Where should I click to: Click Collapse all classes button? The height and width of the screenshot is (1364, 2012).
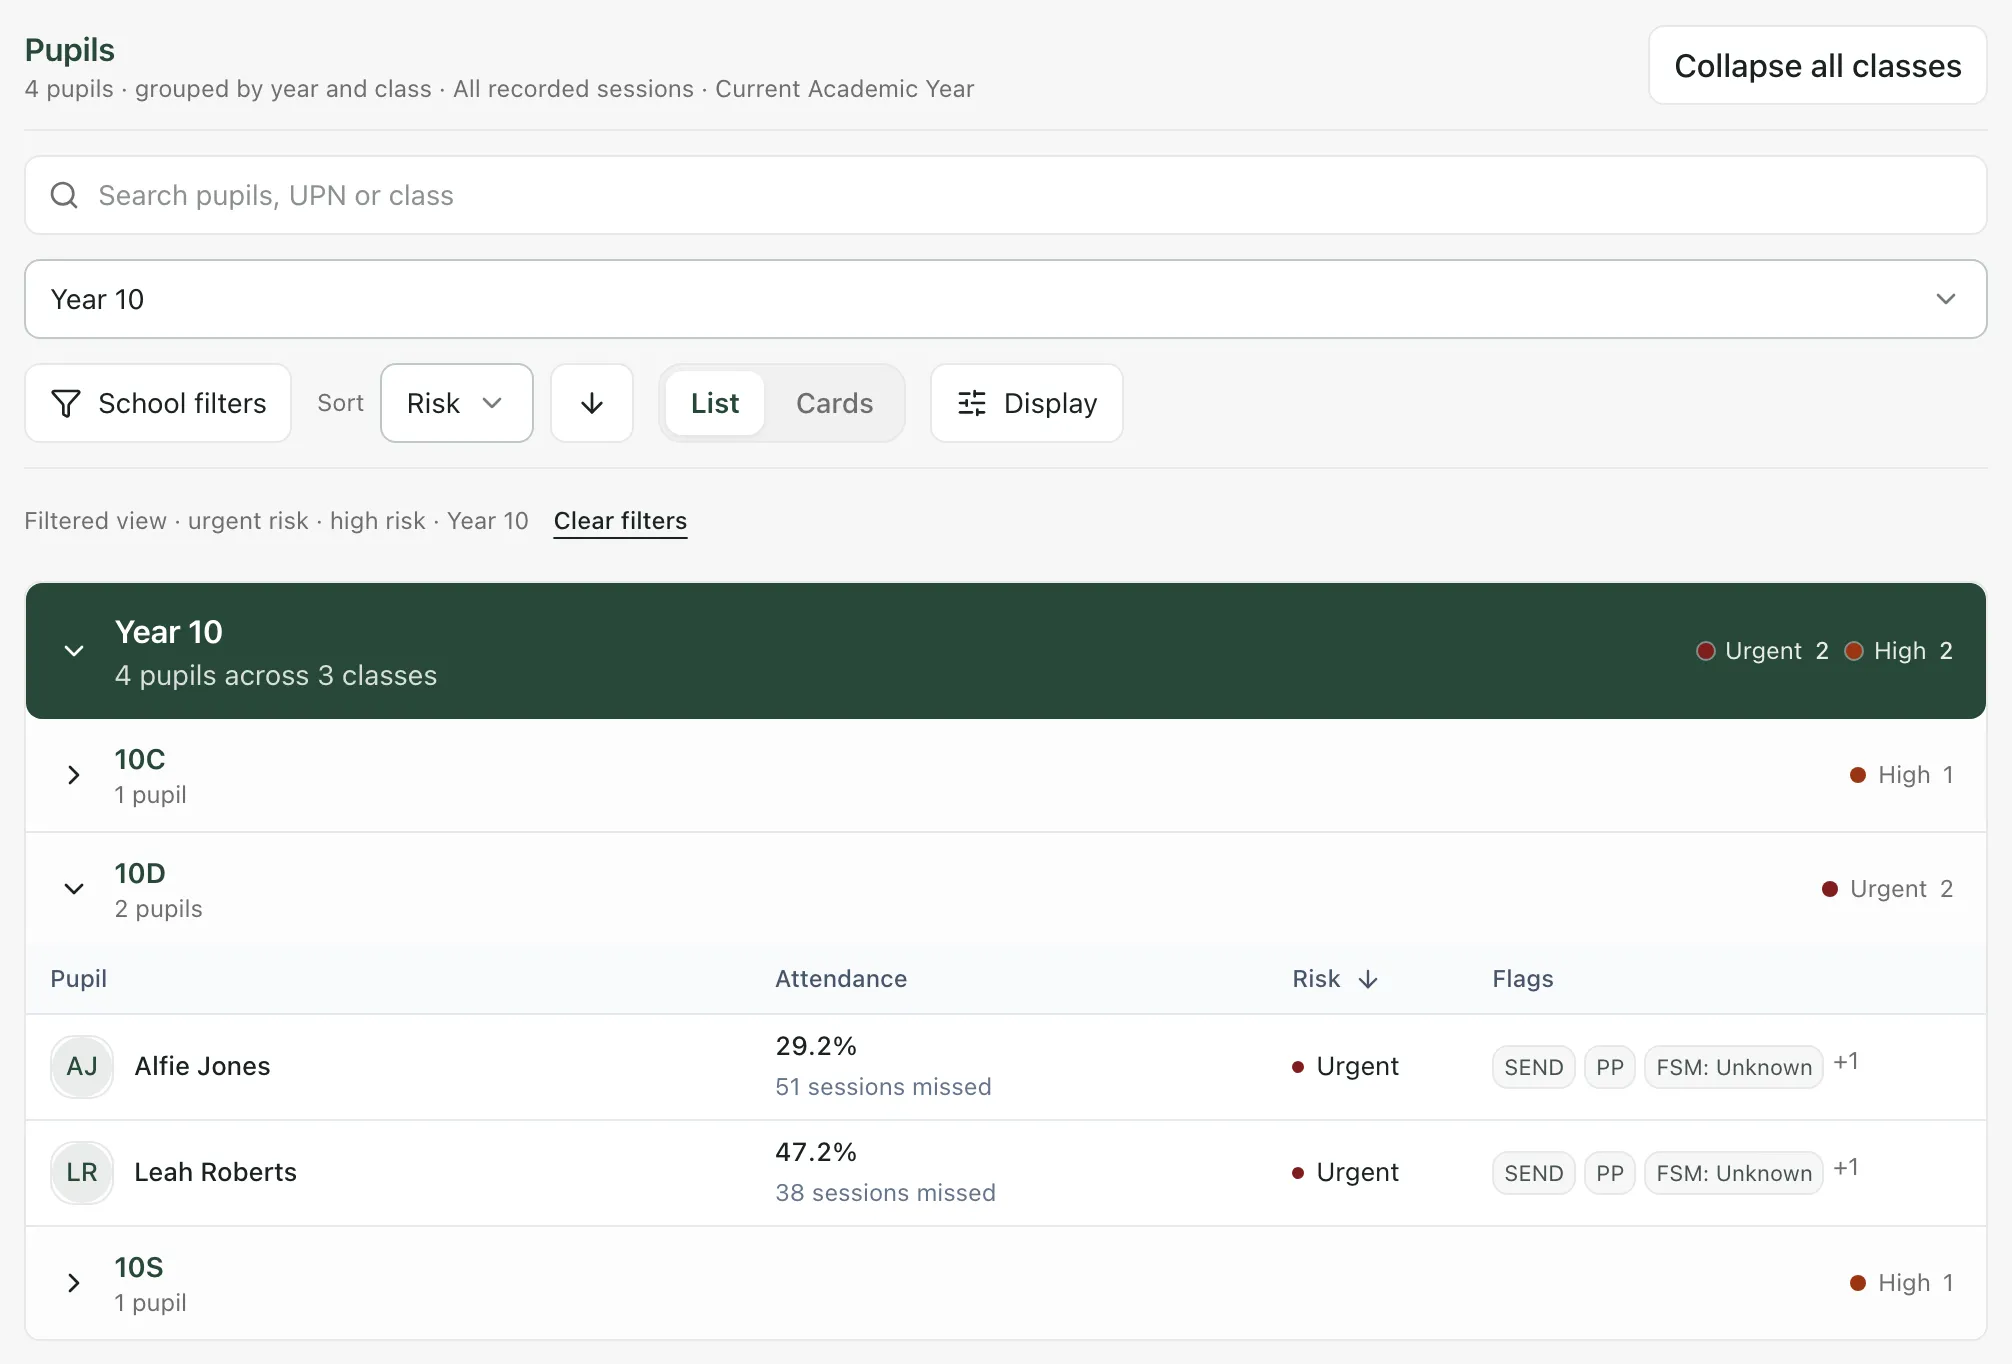click(1817, 66)
